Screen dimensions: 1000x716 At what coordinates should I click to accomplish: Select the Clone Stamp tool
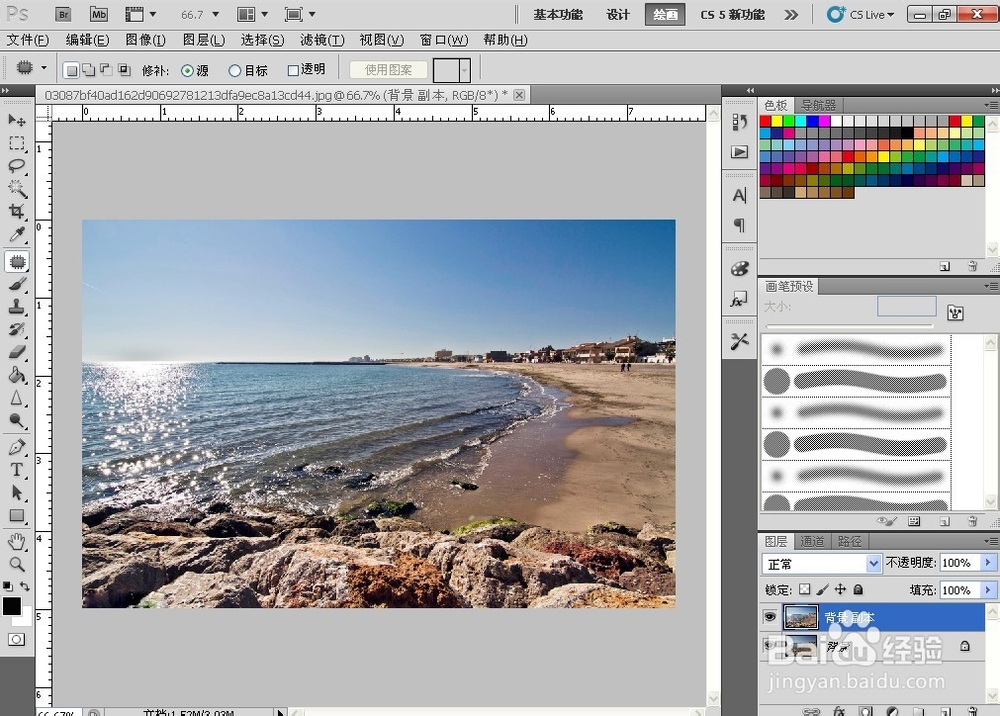coord(17,307)
